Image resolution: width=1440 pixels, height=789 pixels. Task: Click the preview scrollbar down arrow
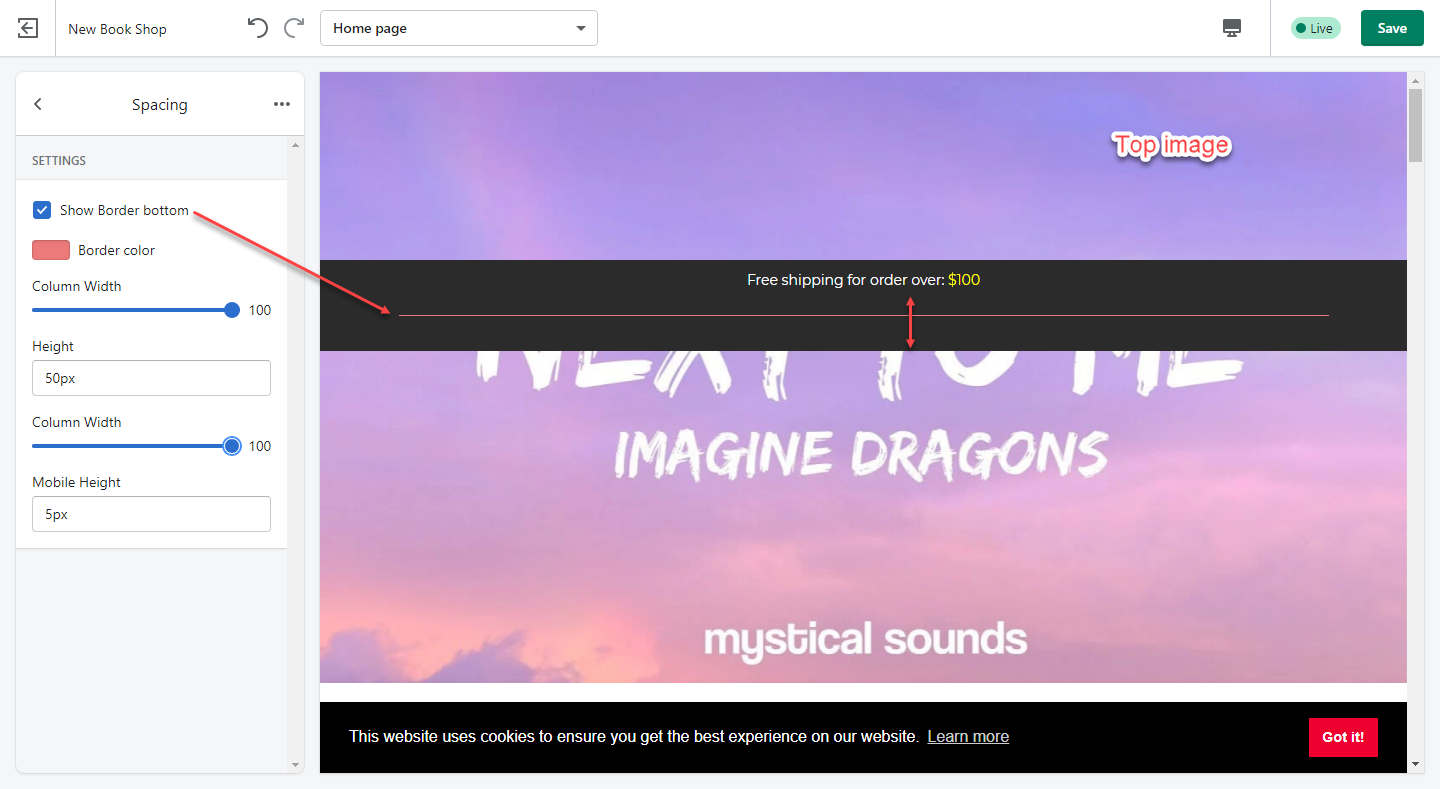[1415, 764]
